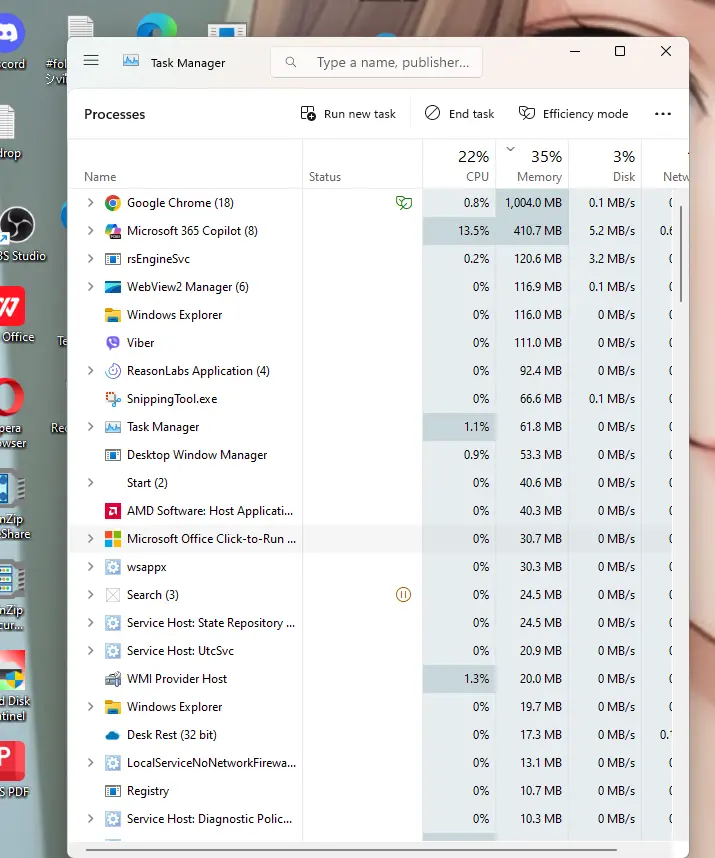Viewport: 715px width, 858px height.
Task: Click the Desktop Window Manager icon
Action: (113, 455)
